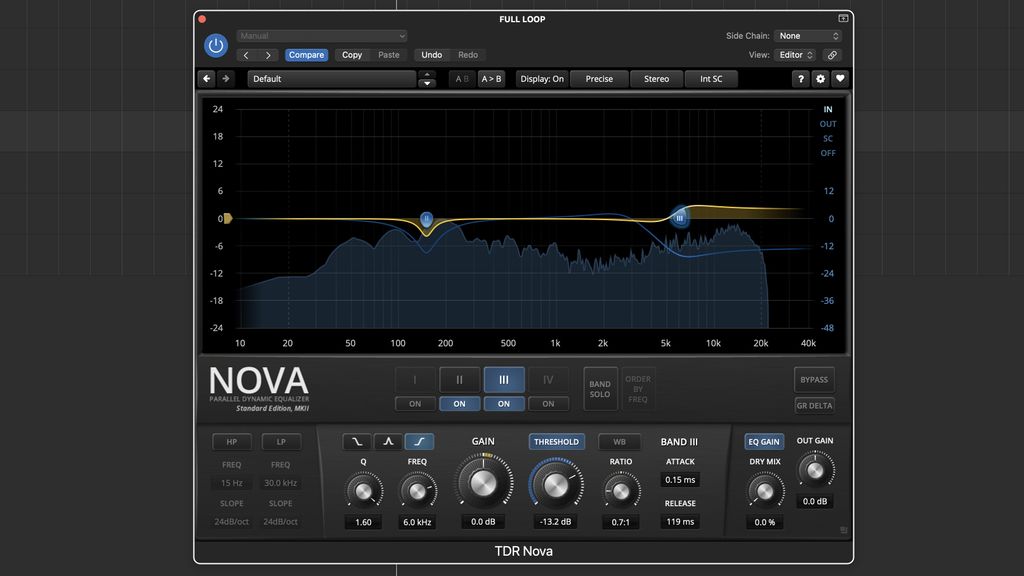The height and width of the screenshot is (576, 1024).
Task: Click band II node on graph
Action: (x=426, y=219)
